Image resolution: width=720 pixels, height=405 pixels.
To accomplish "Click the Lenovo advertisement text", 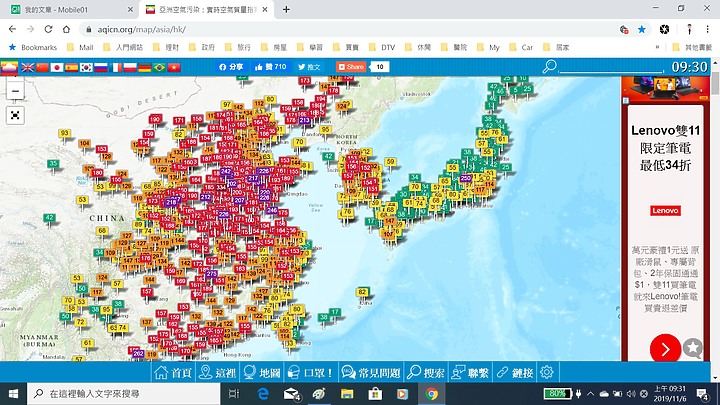I will click(665, 147).
